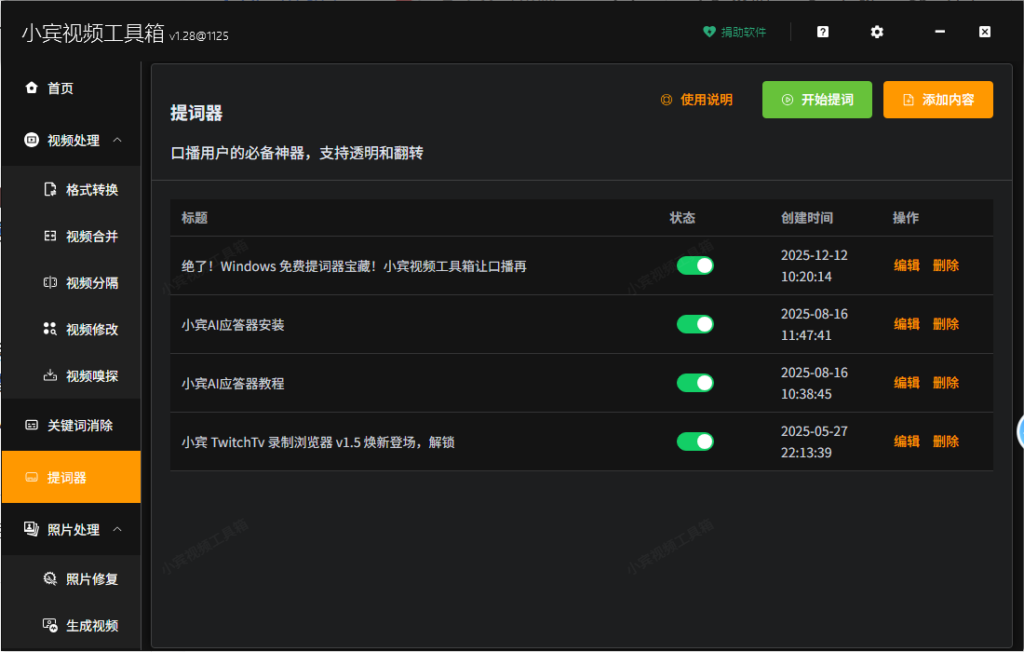The height and width of the screenshot is (652, 1024).
Task: Click the 添加内容 orange button
Action: tap(938, 99)
